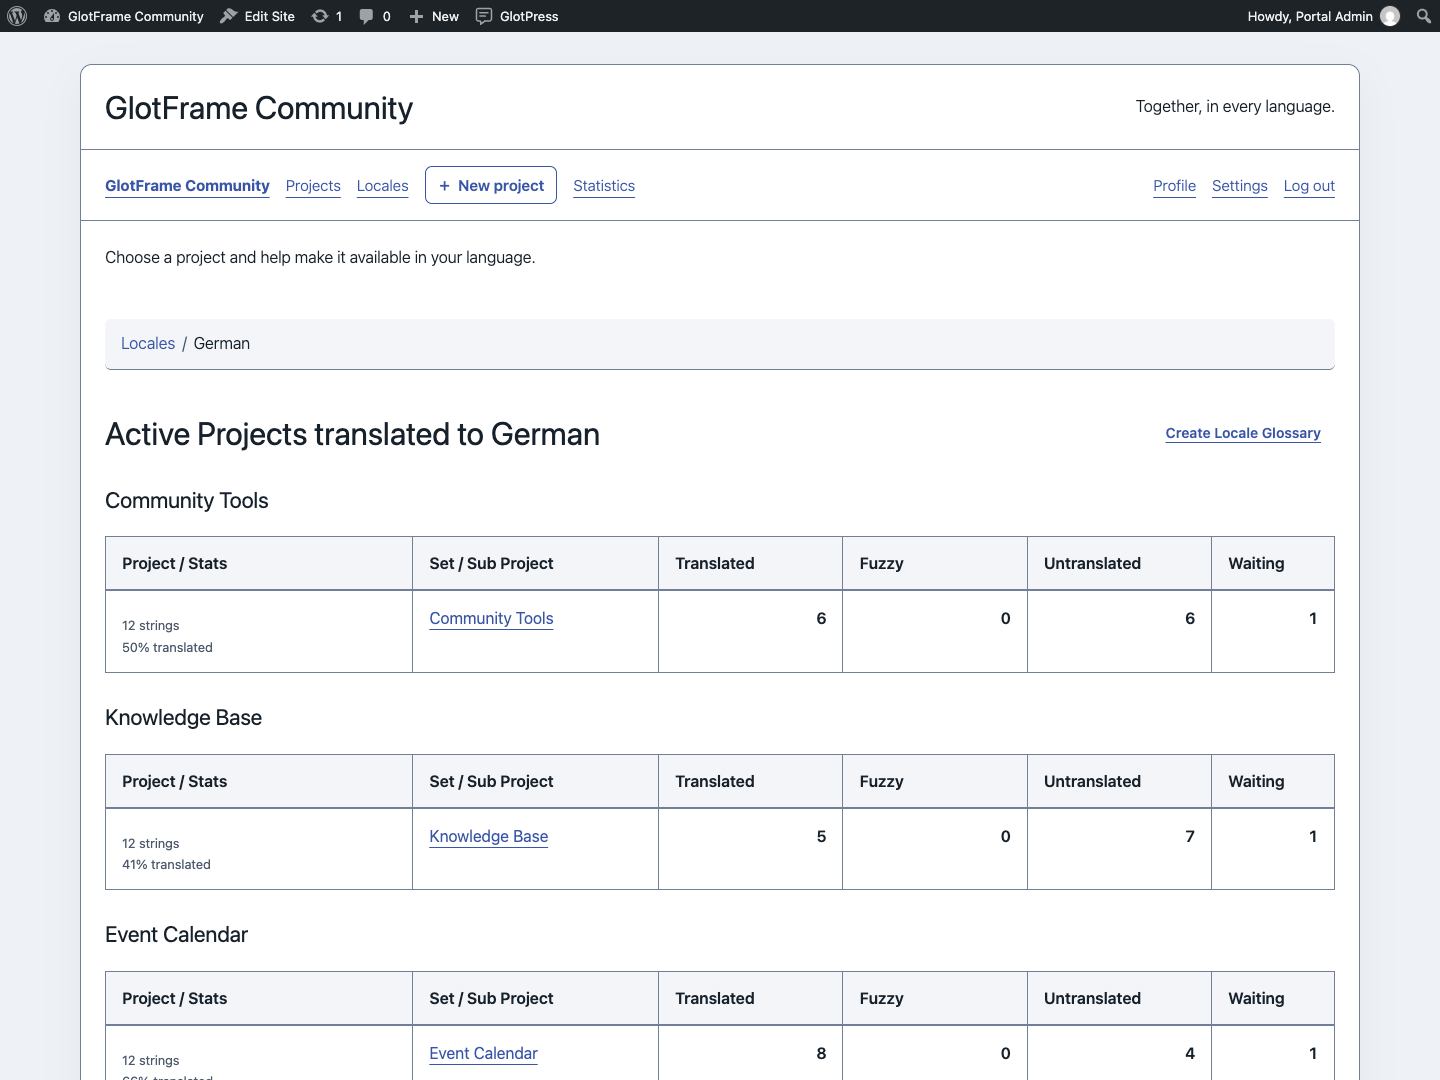
Task: Click the '41% translated' stat text
Action: [x=166, y=865]
